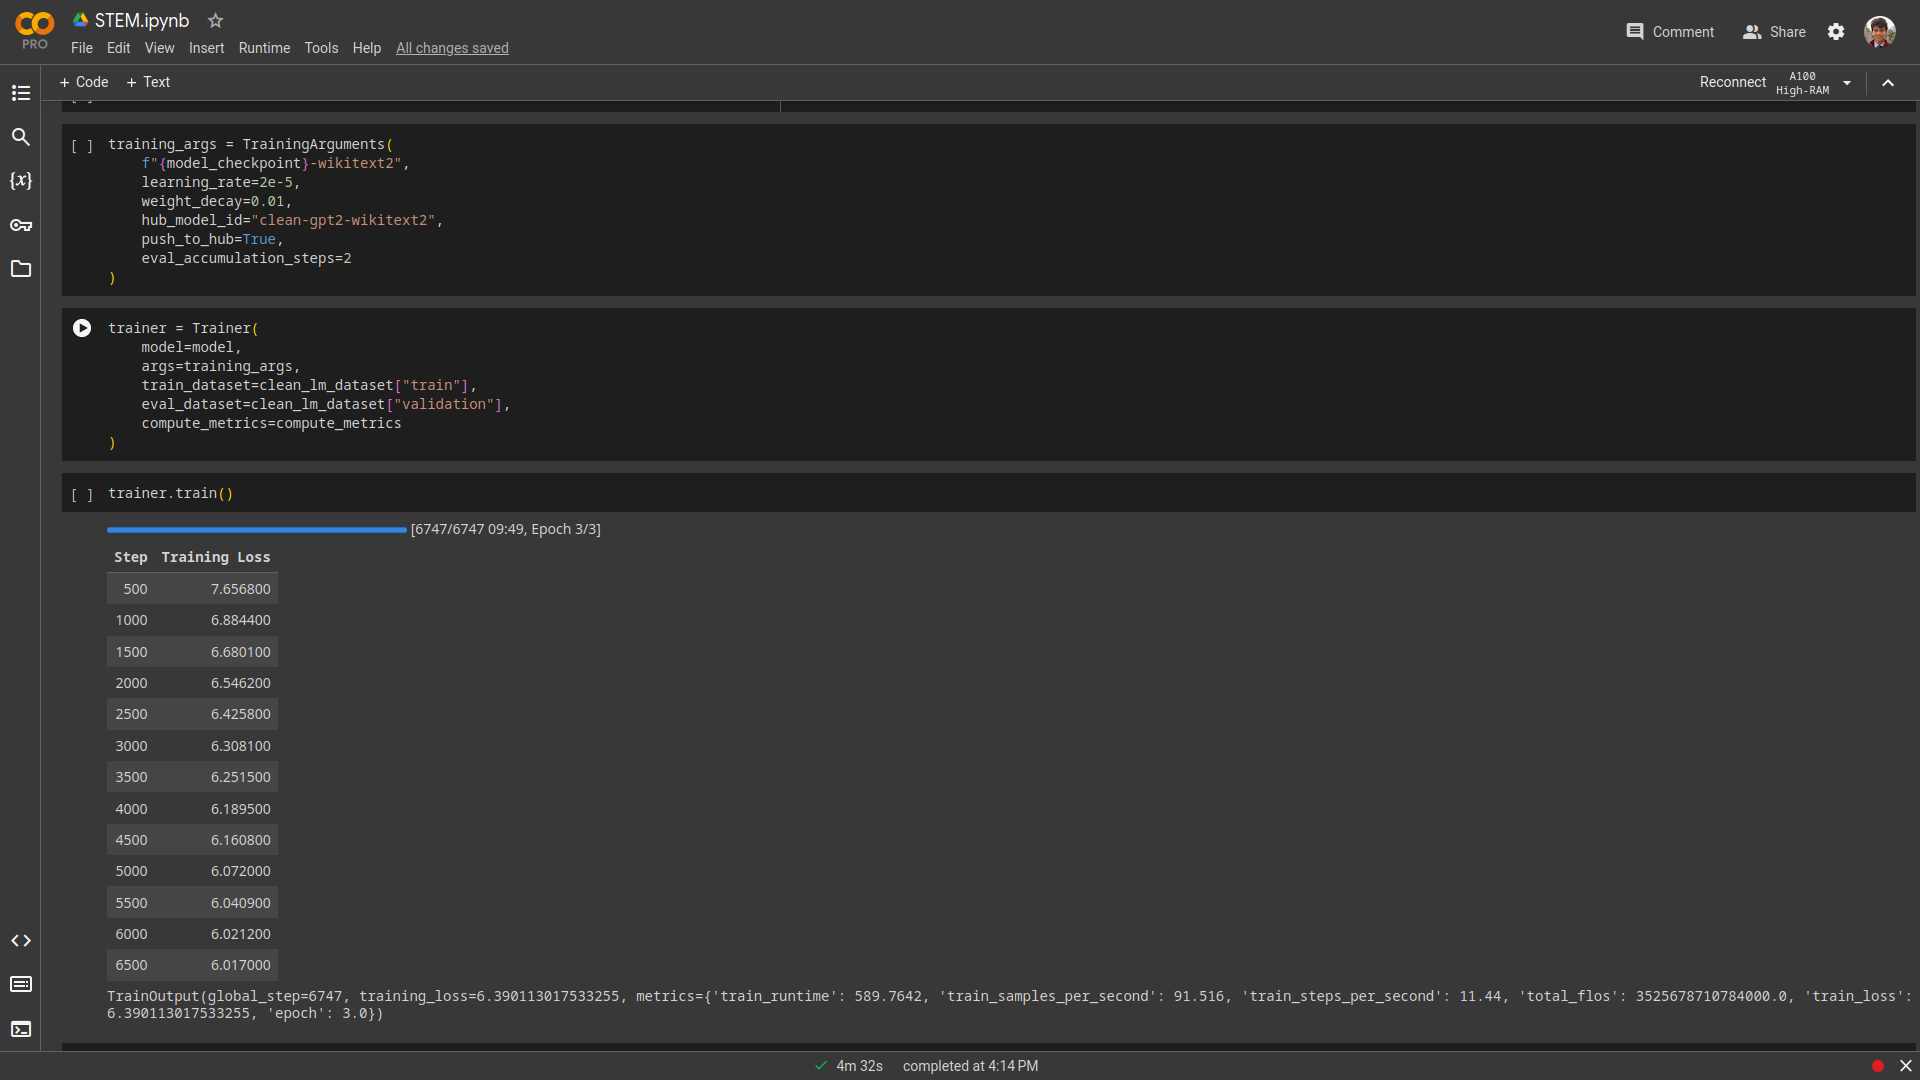Open the Comment panel
1920x1080 pixels.
pyautogui.click(x=1670, y=32)
